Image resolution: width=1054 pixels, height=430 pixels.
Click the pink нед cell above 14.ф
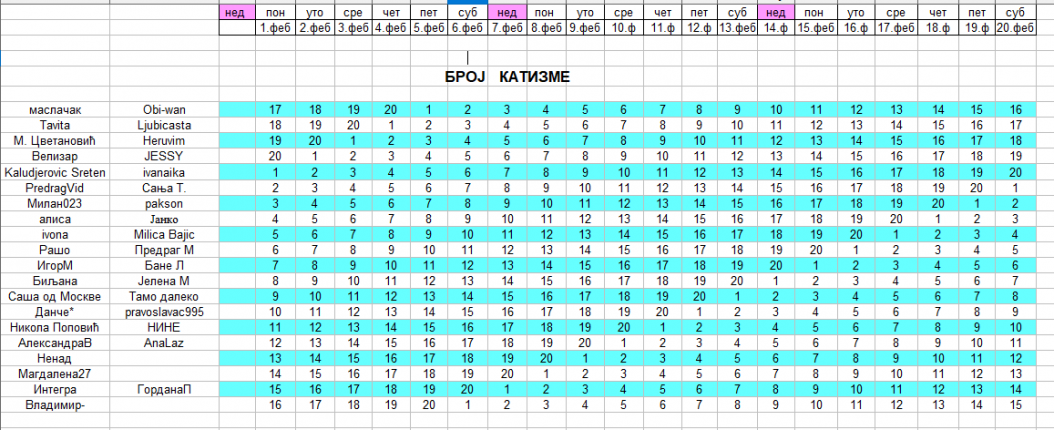[x=776, y=12]
